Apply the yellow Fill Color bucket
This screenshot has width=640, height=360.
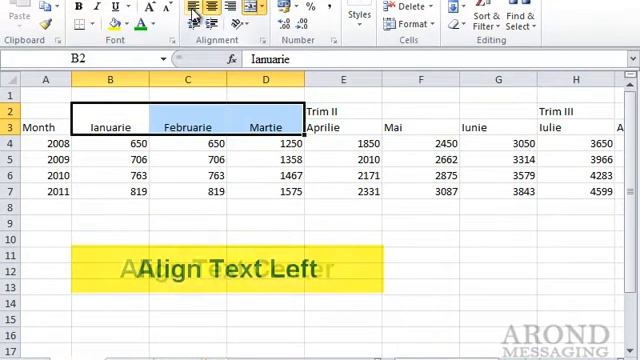tap(115, 24)
